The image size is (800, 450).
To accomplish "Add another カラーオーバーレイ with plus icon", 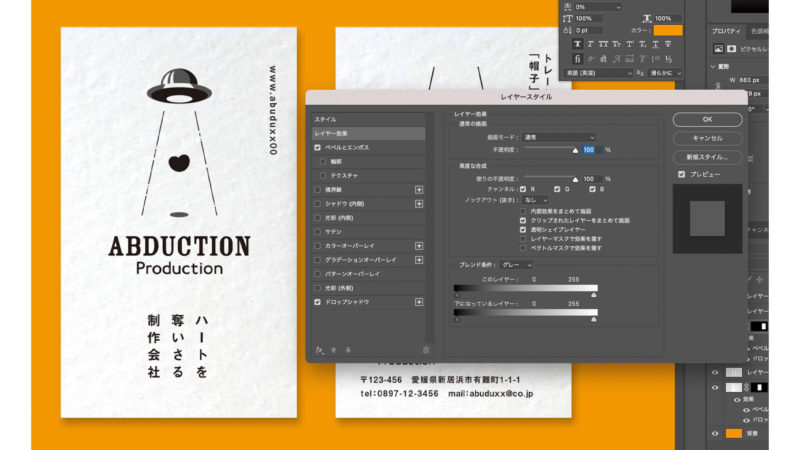I will pyautogui.click(x=419, y=246).
